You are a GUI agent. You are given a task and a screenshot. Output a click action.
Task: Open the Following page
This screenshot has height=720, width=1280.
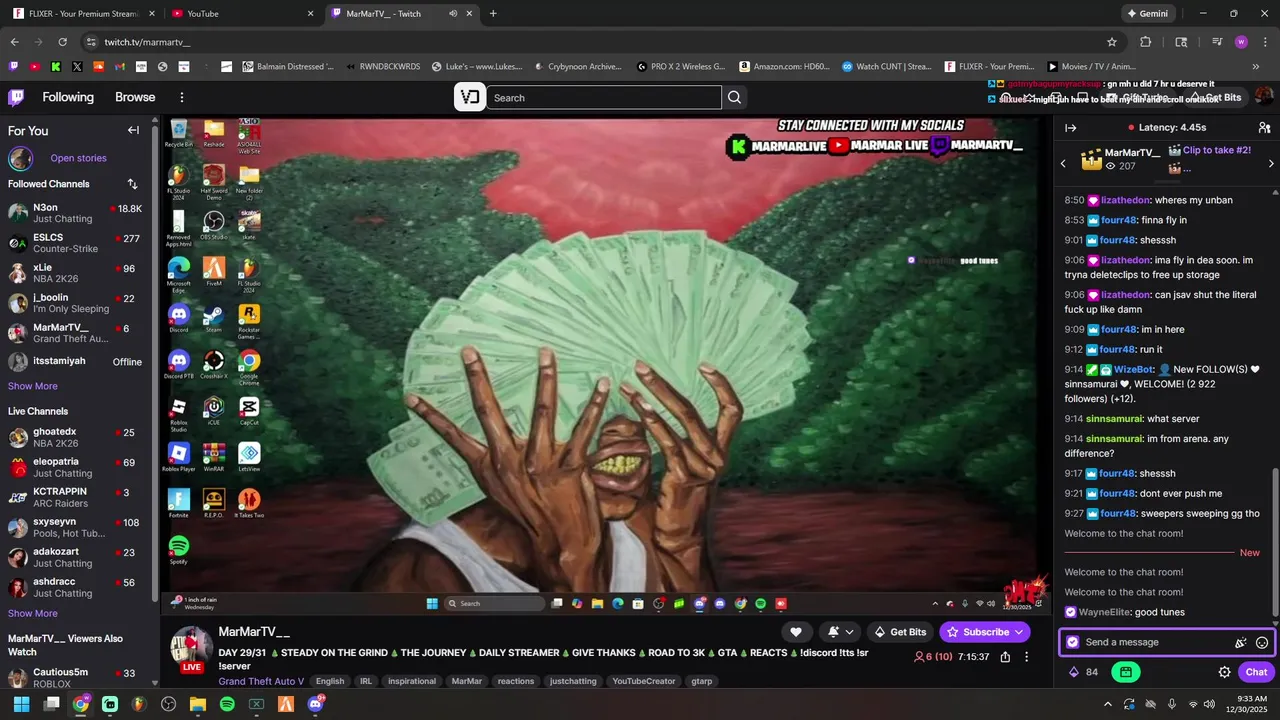[x=68, y=97]
